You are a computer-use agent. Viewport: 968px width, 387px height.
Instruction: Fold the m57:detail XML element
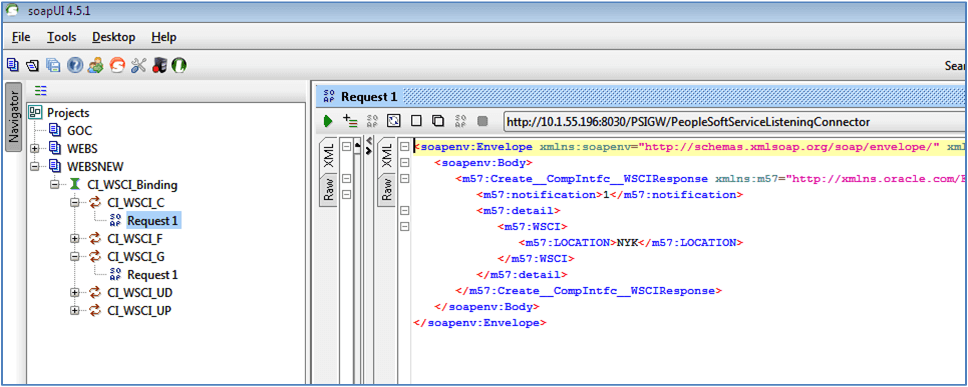[405, 210]
